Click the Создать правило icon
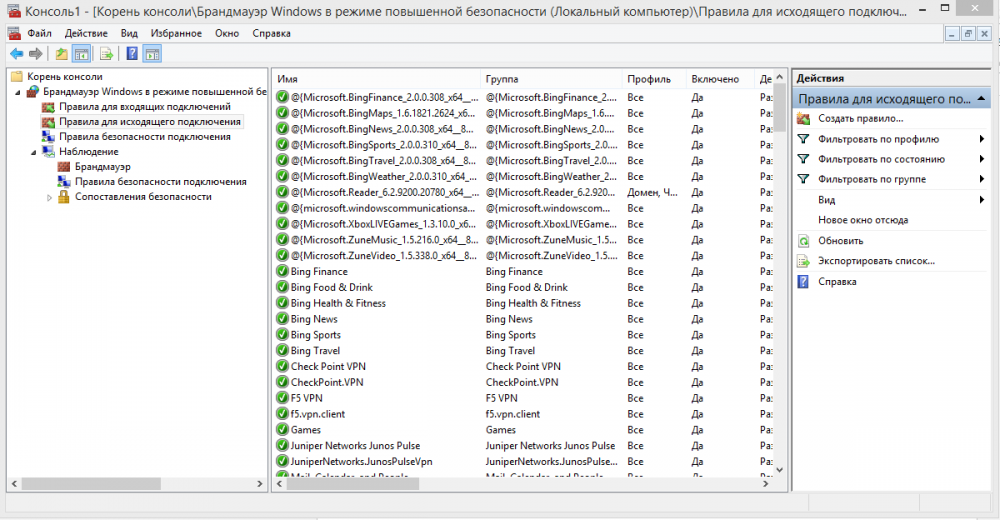The height and width of the screenshot is (520, 1000). point(804,119)
